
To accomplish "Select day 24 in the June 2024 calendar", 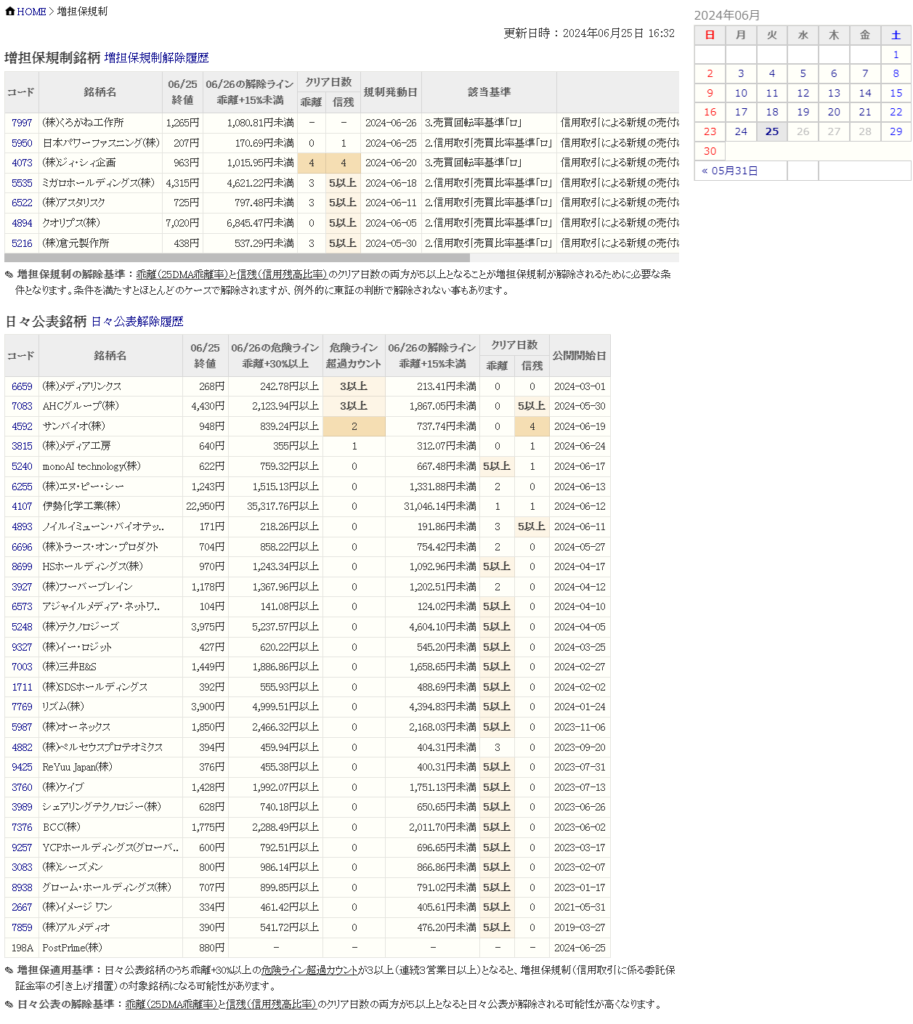I will tap(741, 132).
